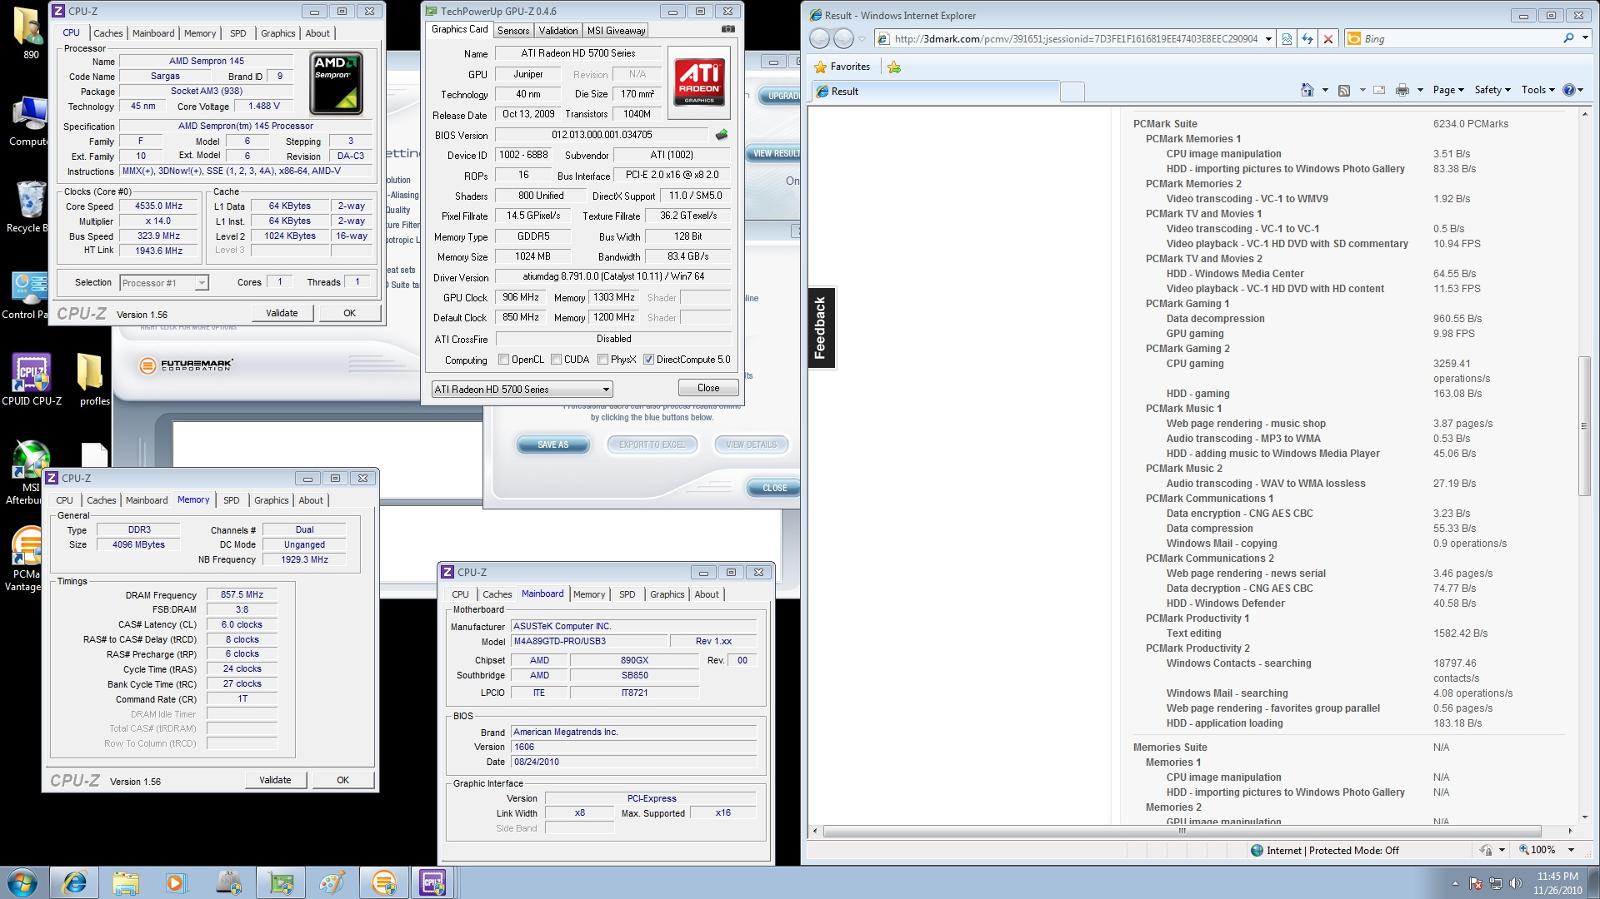Click the IE Home icon

point(1307,90)
